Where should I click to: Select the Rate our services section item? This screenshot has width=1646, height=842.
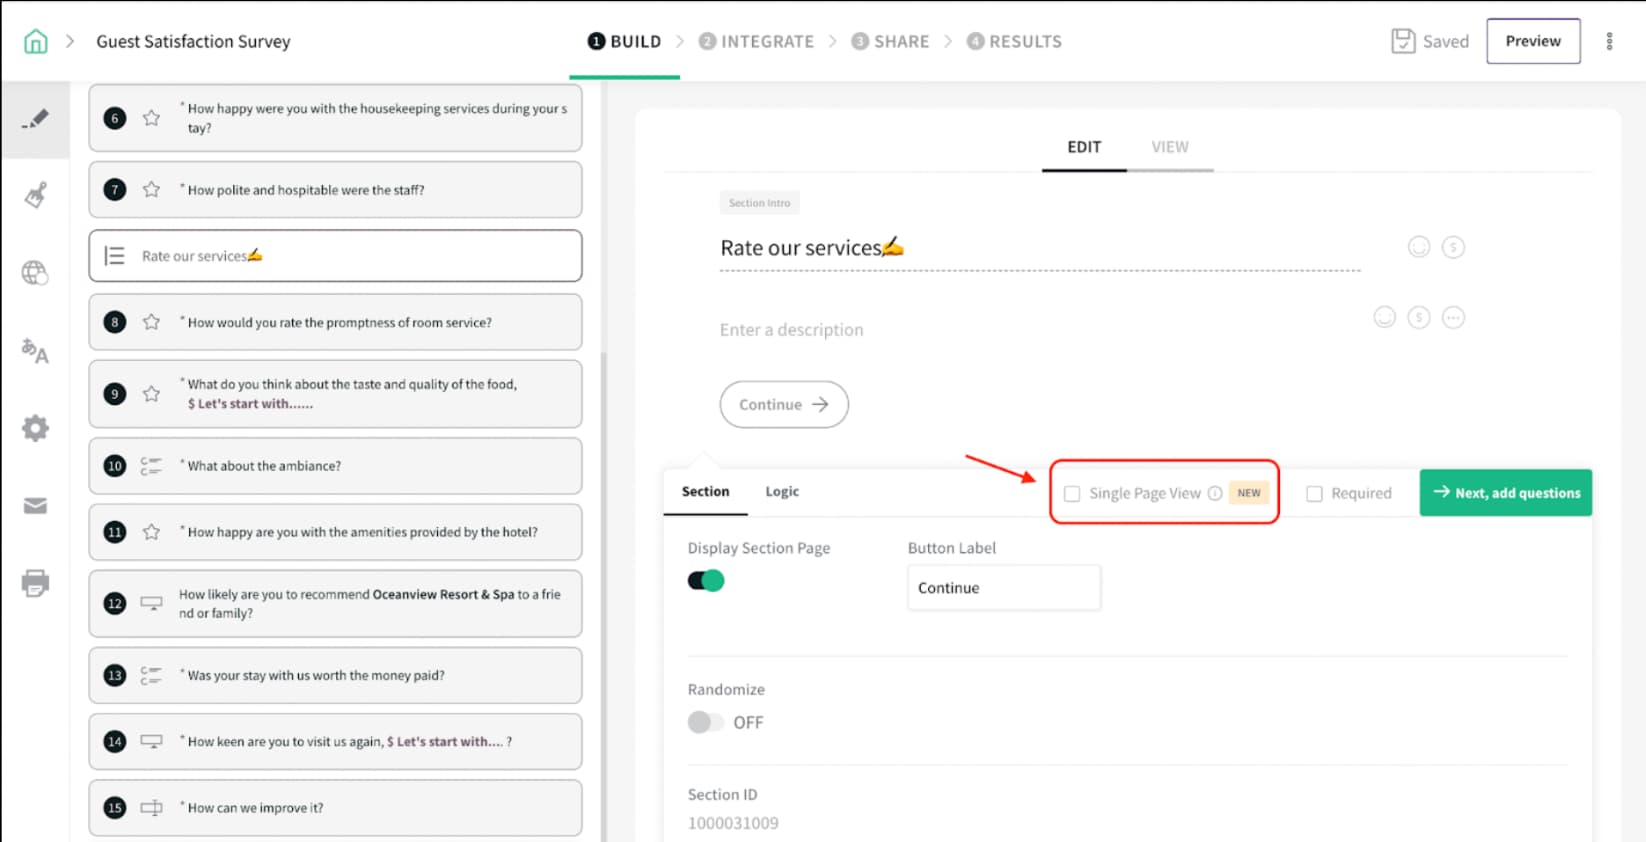tap(335, 256)
